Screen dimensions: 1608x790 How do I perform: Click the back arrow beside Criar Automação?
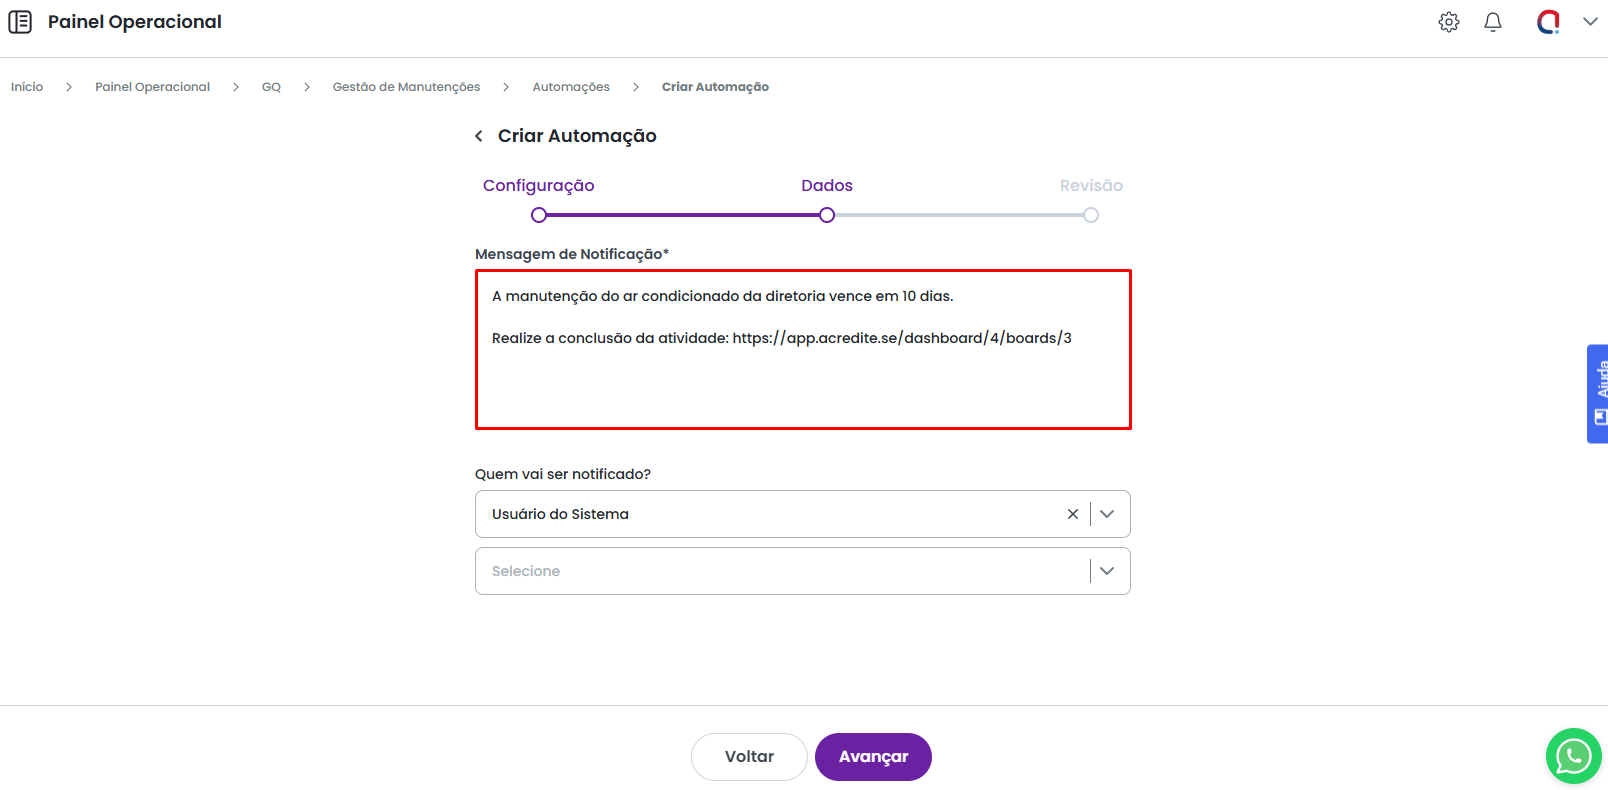tap(479, 136)
